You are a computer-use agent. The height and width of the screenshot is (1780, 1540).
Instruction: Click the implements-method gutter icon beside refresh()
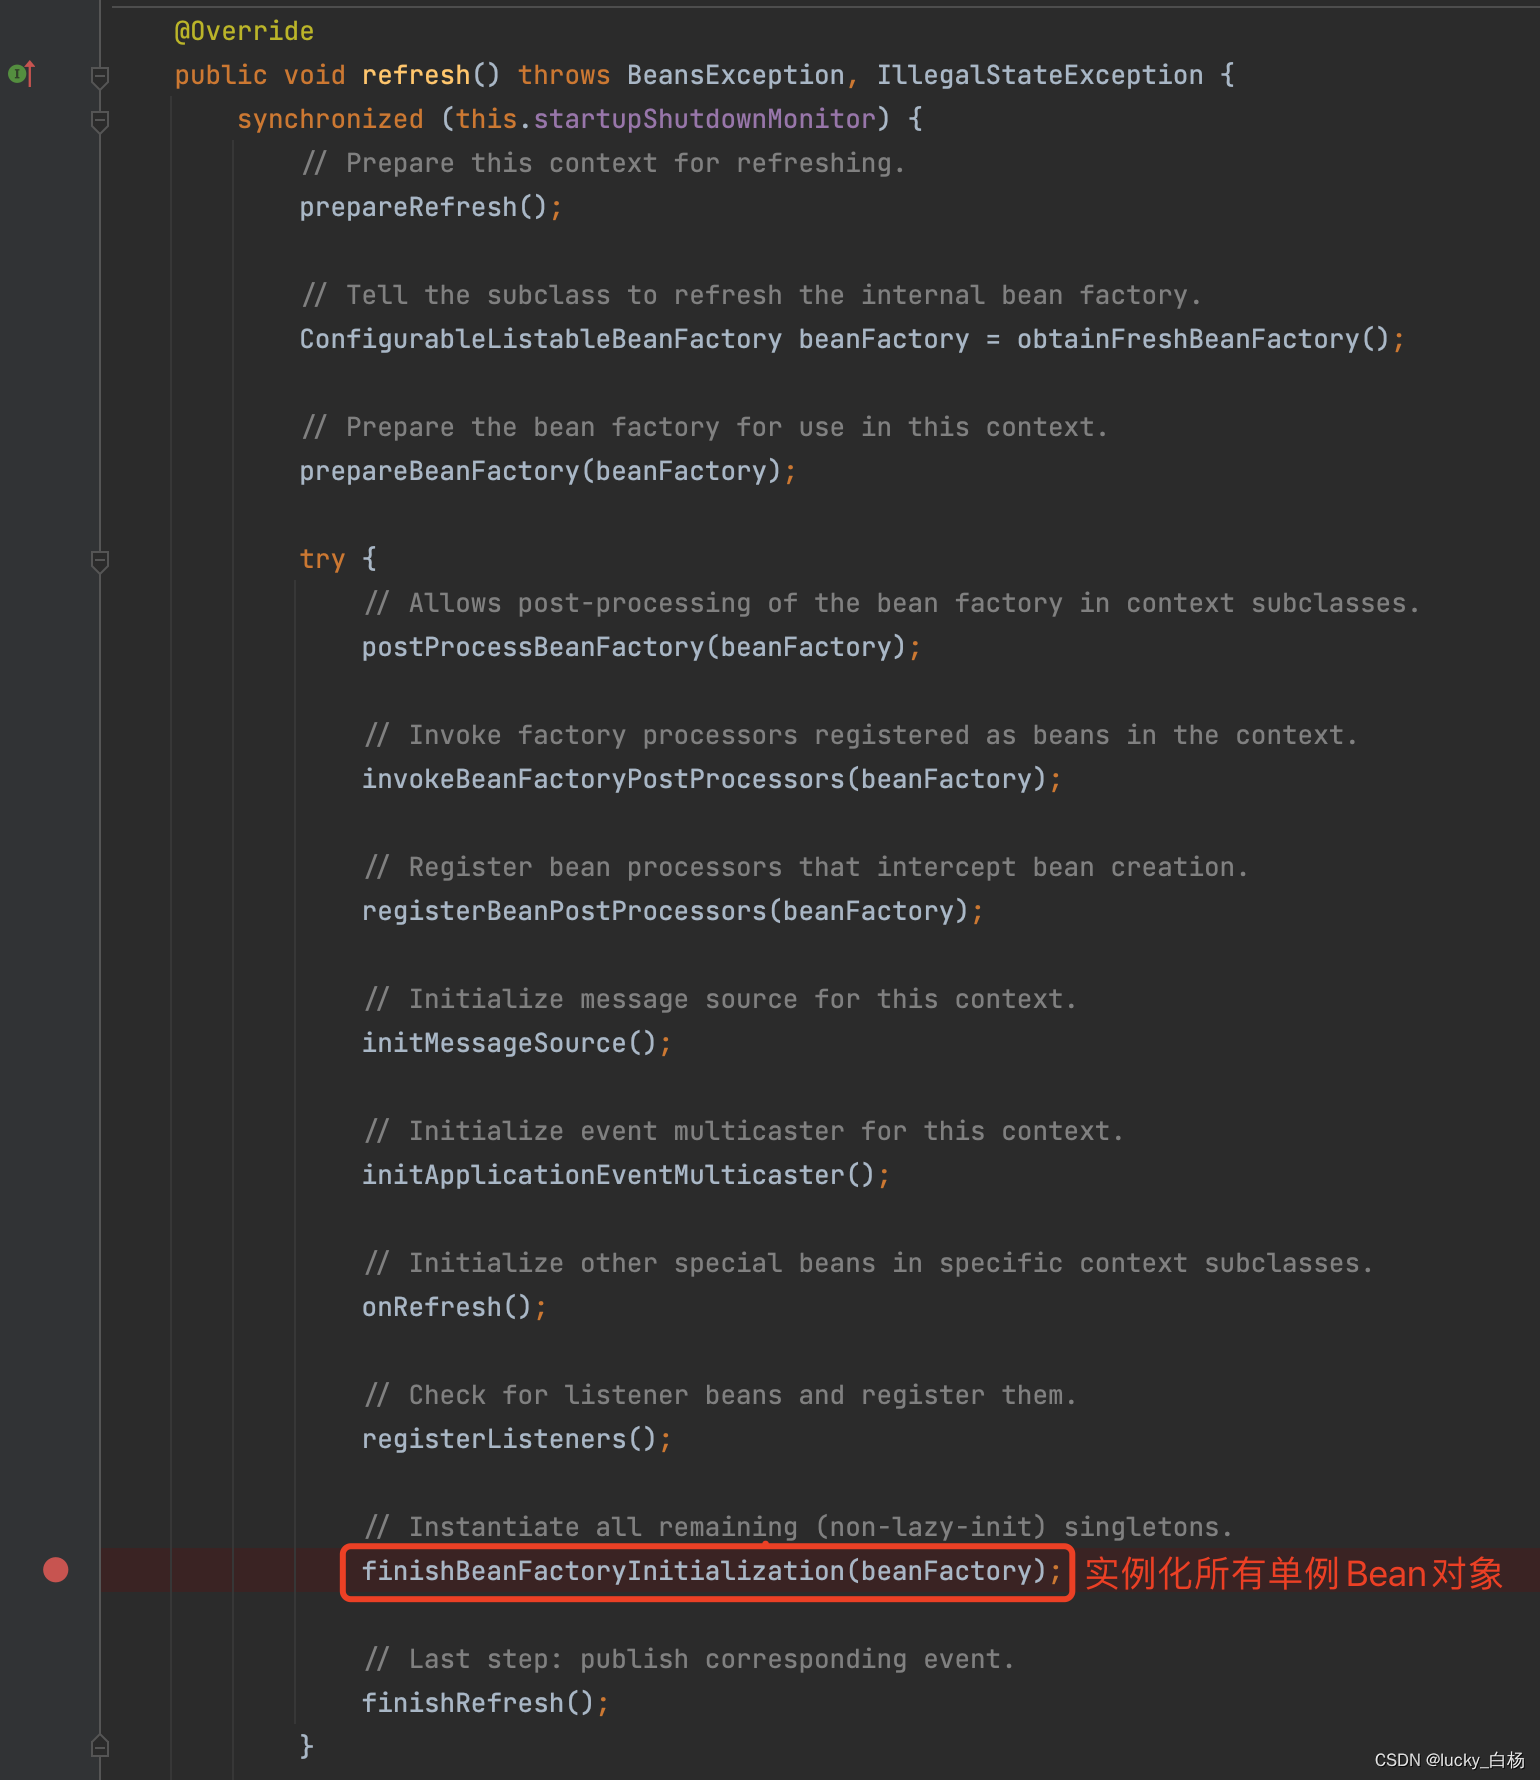click(21, 74)
